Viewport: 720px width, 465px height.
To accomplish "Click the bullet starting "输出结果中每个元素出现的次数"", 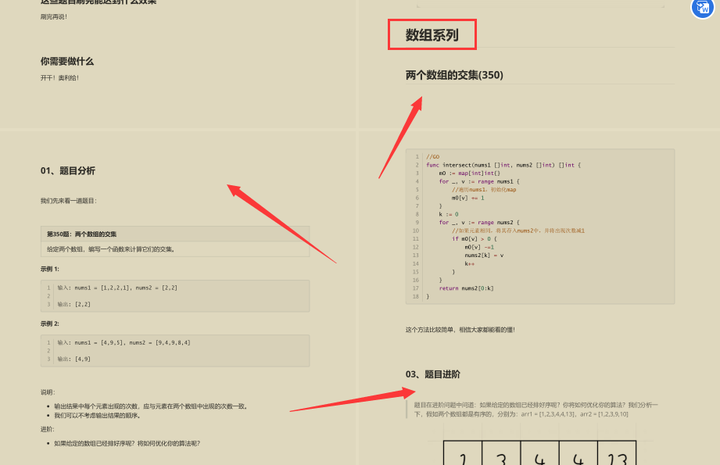I will coord(151,406).
